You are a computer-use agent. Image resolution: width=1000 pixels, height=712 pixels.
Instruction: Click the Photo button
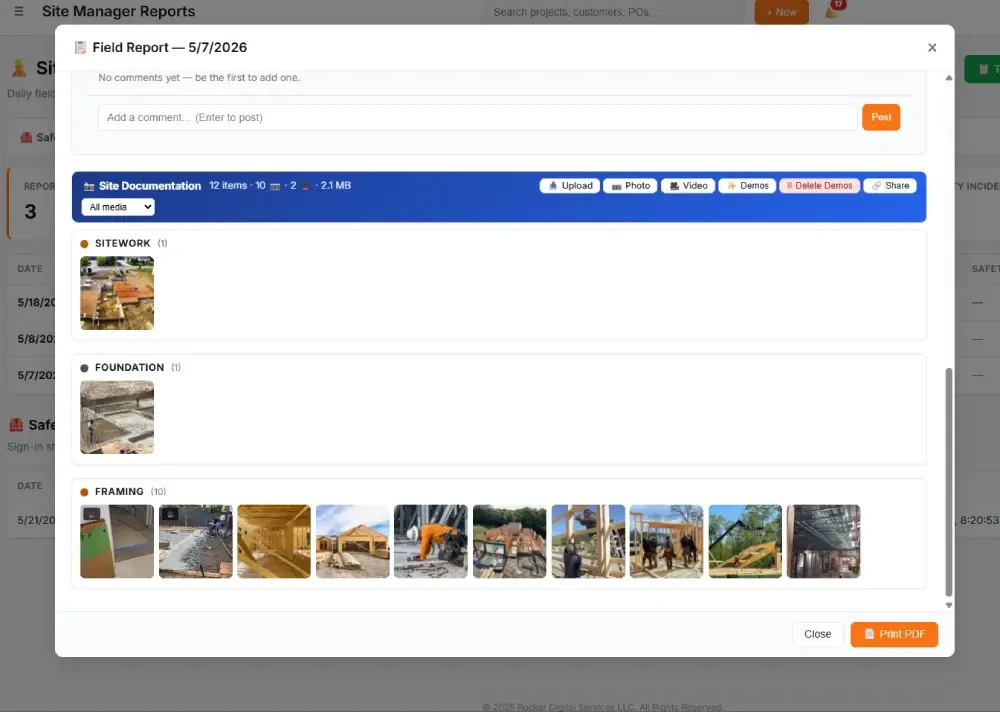coord(630,186)
